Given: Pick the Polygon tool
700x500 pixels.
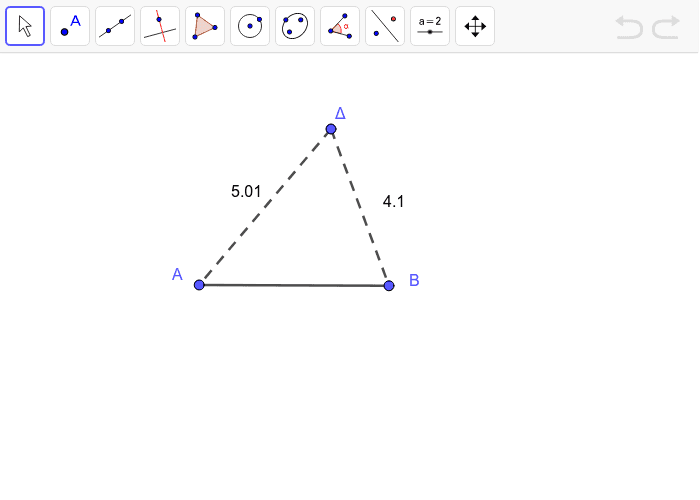Looking at the screenshot, I should [205, 26].
